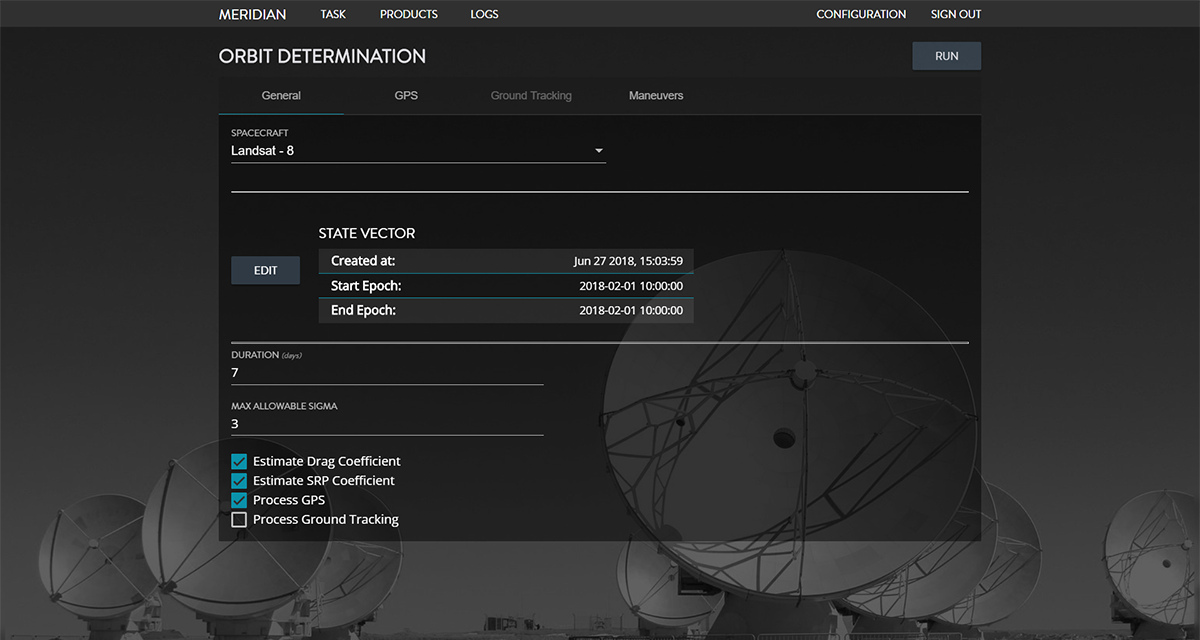1200x640 pixels.
Task: Enable Process Ground Tracking checkbox
Action: point(239,520)
